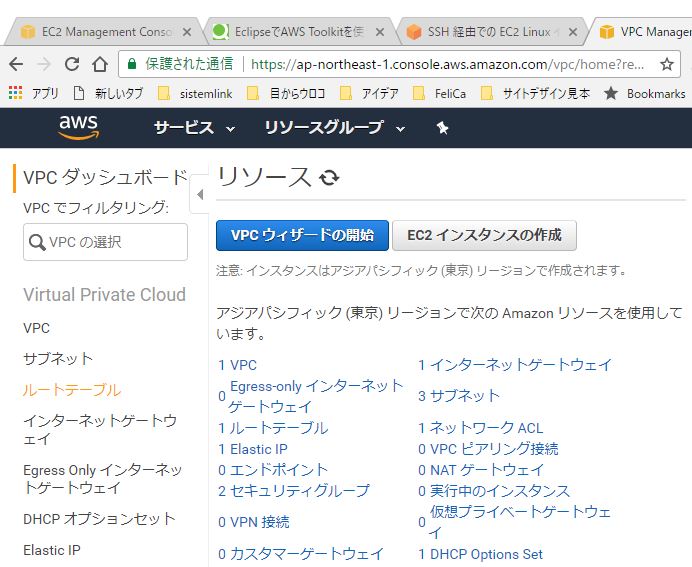
Task: Click the browser forward arrow
Action: click(x=44, y=64)
